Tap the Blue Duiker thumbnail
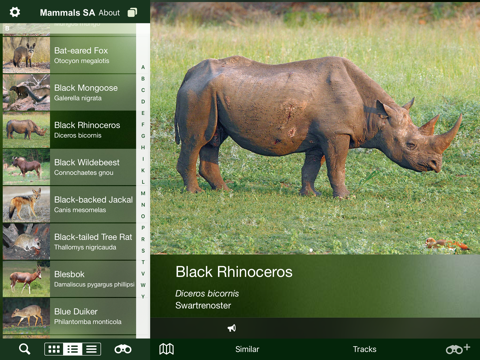Screen dimensions: 480x360 [x=27, y=316]
